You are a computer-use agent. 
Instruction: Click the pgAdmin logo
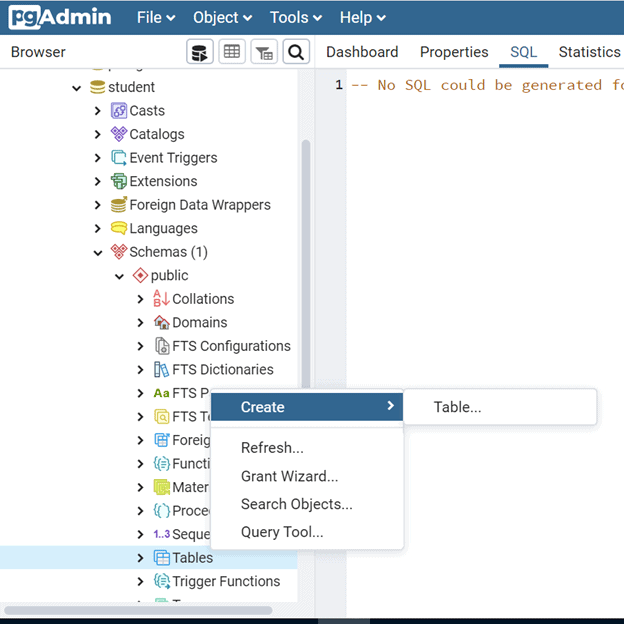pyautogui.click(x=60, y=17)
